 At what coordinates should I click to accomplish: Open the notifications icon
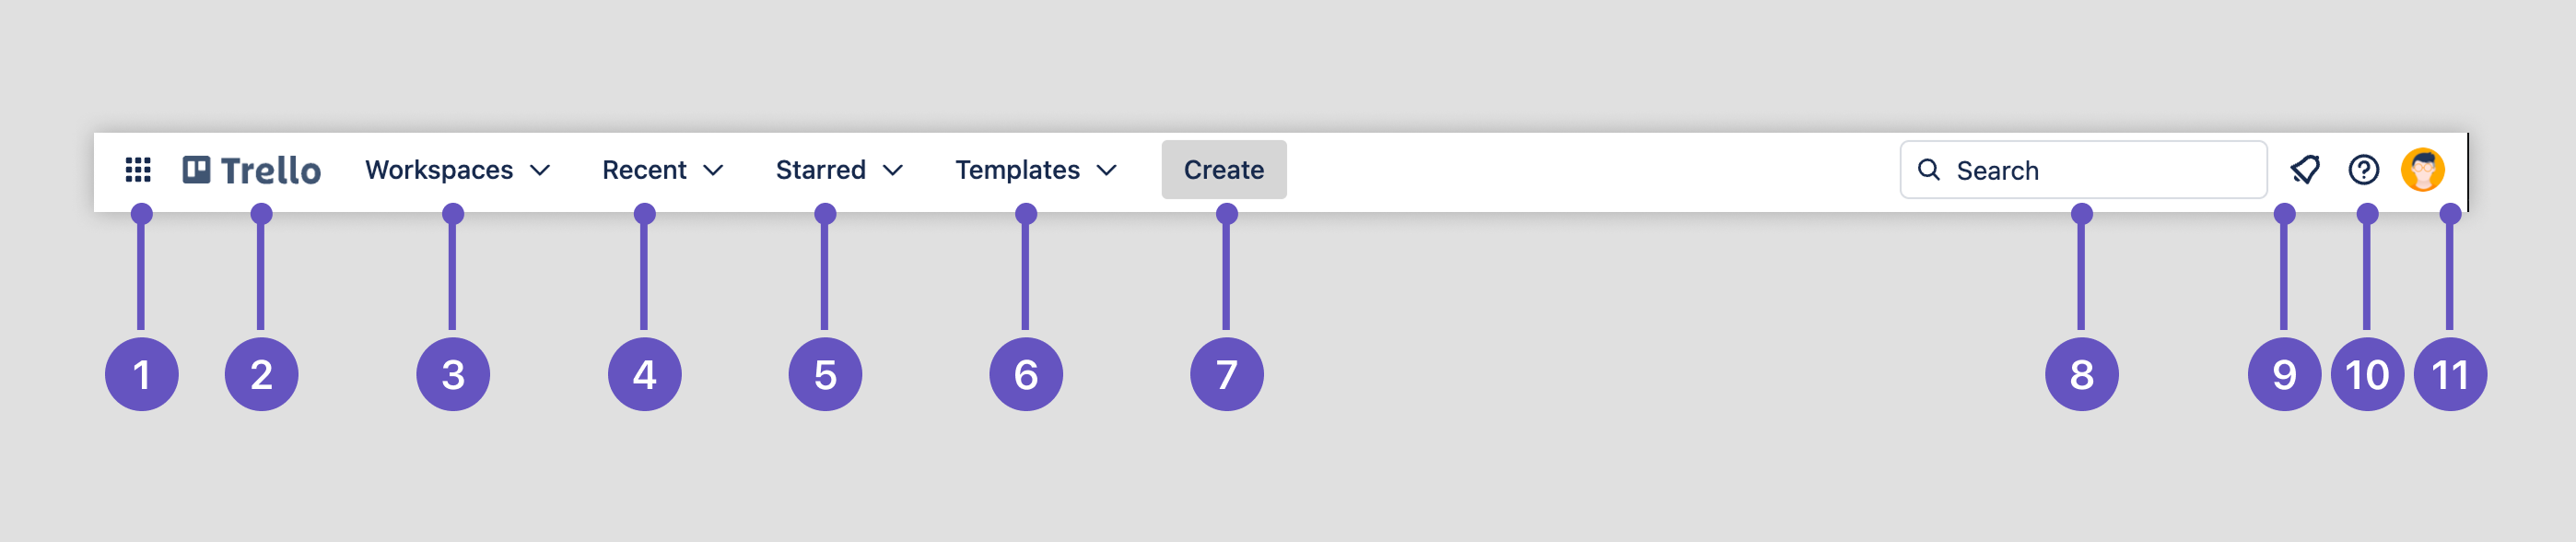[x=2305, y=170]
